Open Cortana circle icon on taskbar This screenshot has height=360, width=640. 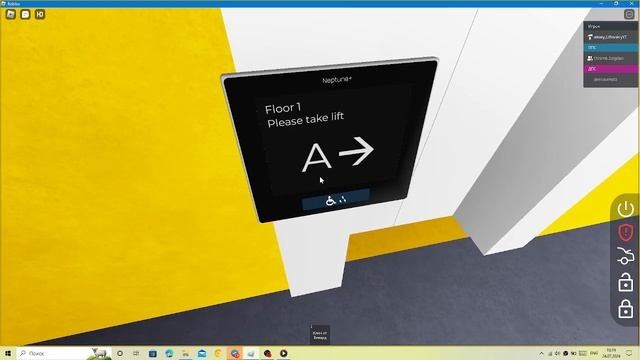(x=120, y=353)
